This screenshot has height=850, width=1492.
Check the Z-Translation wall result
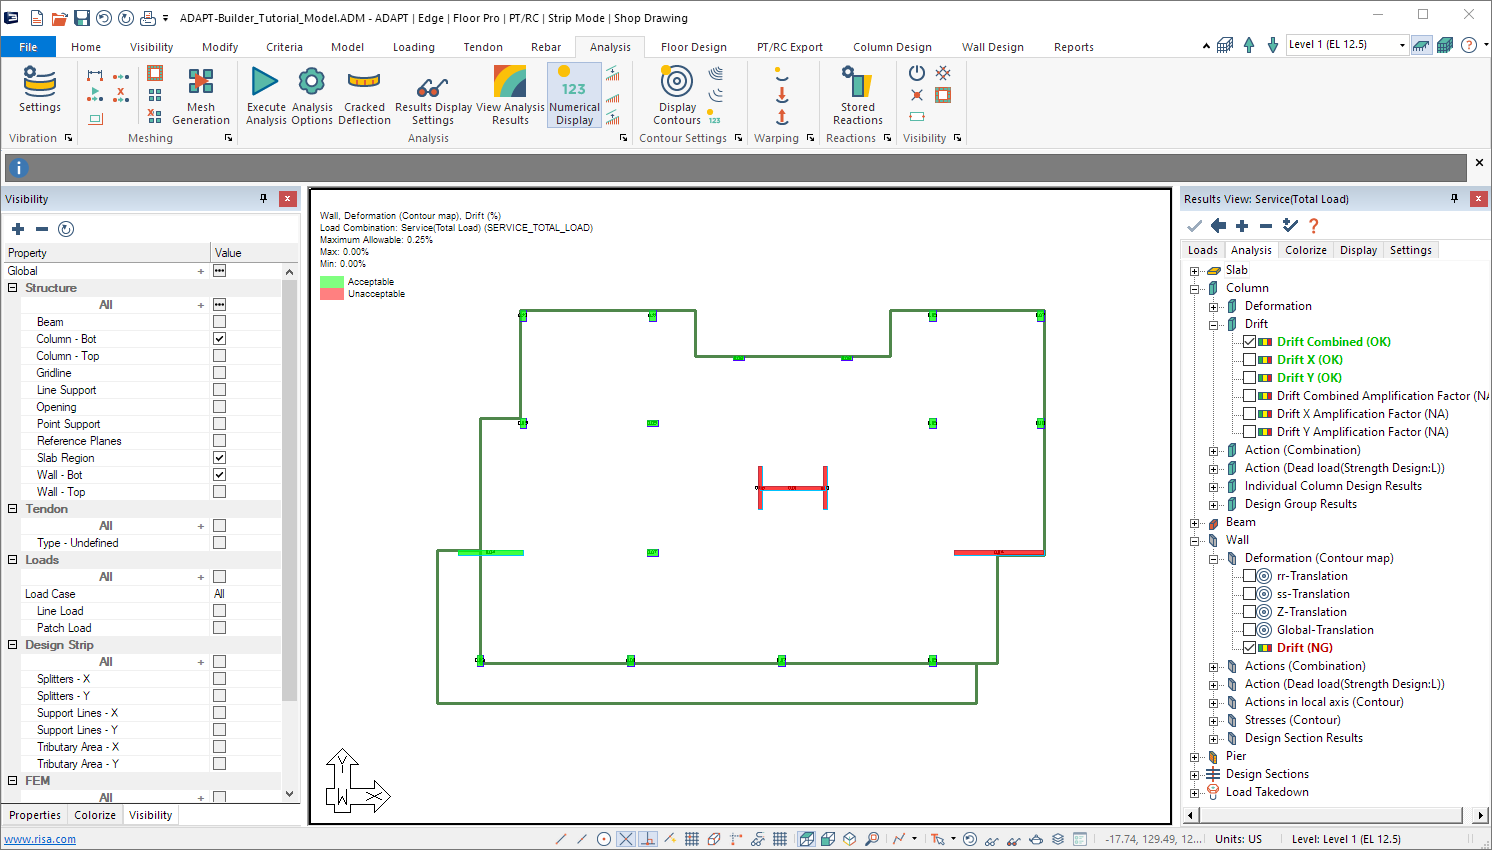(1249, 612)
